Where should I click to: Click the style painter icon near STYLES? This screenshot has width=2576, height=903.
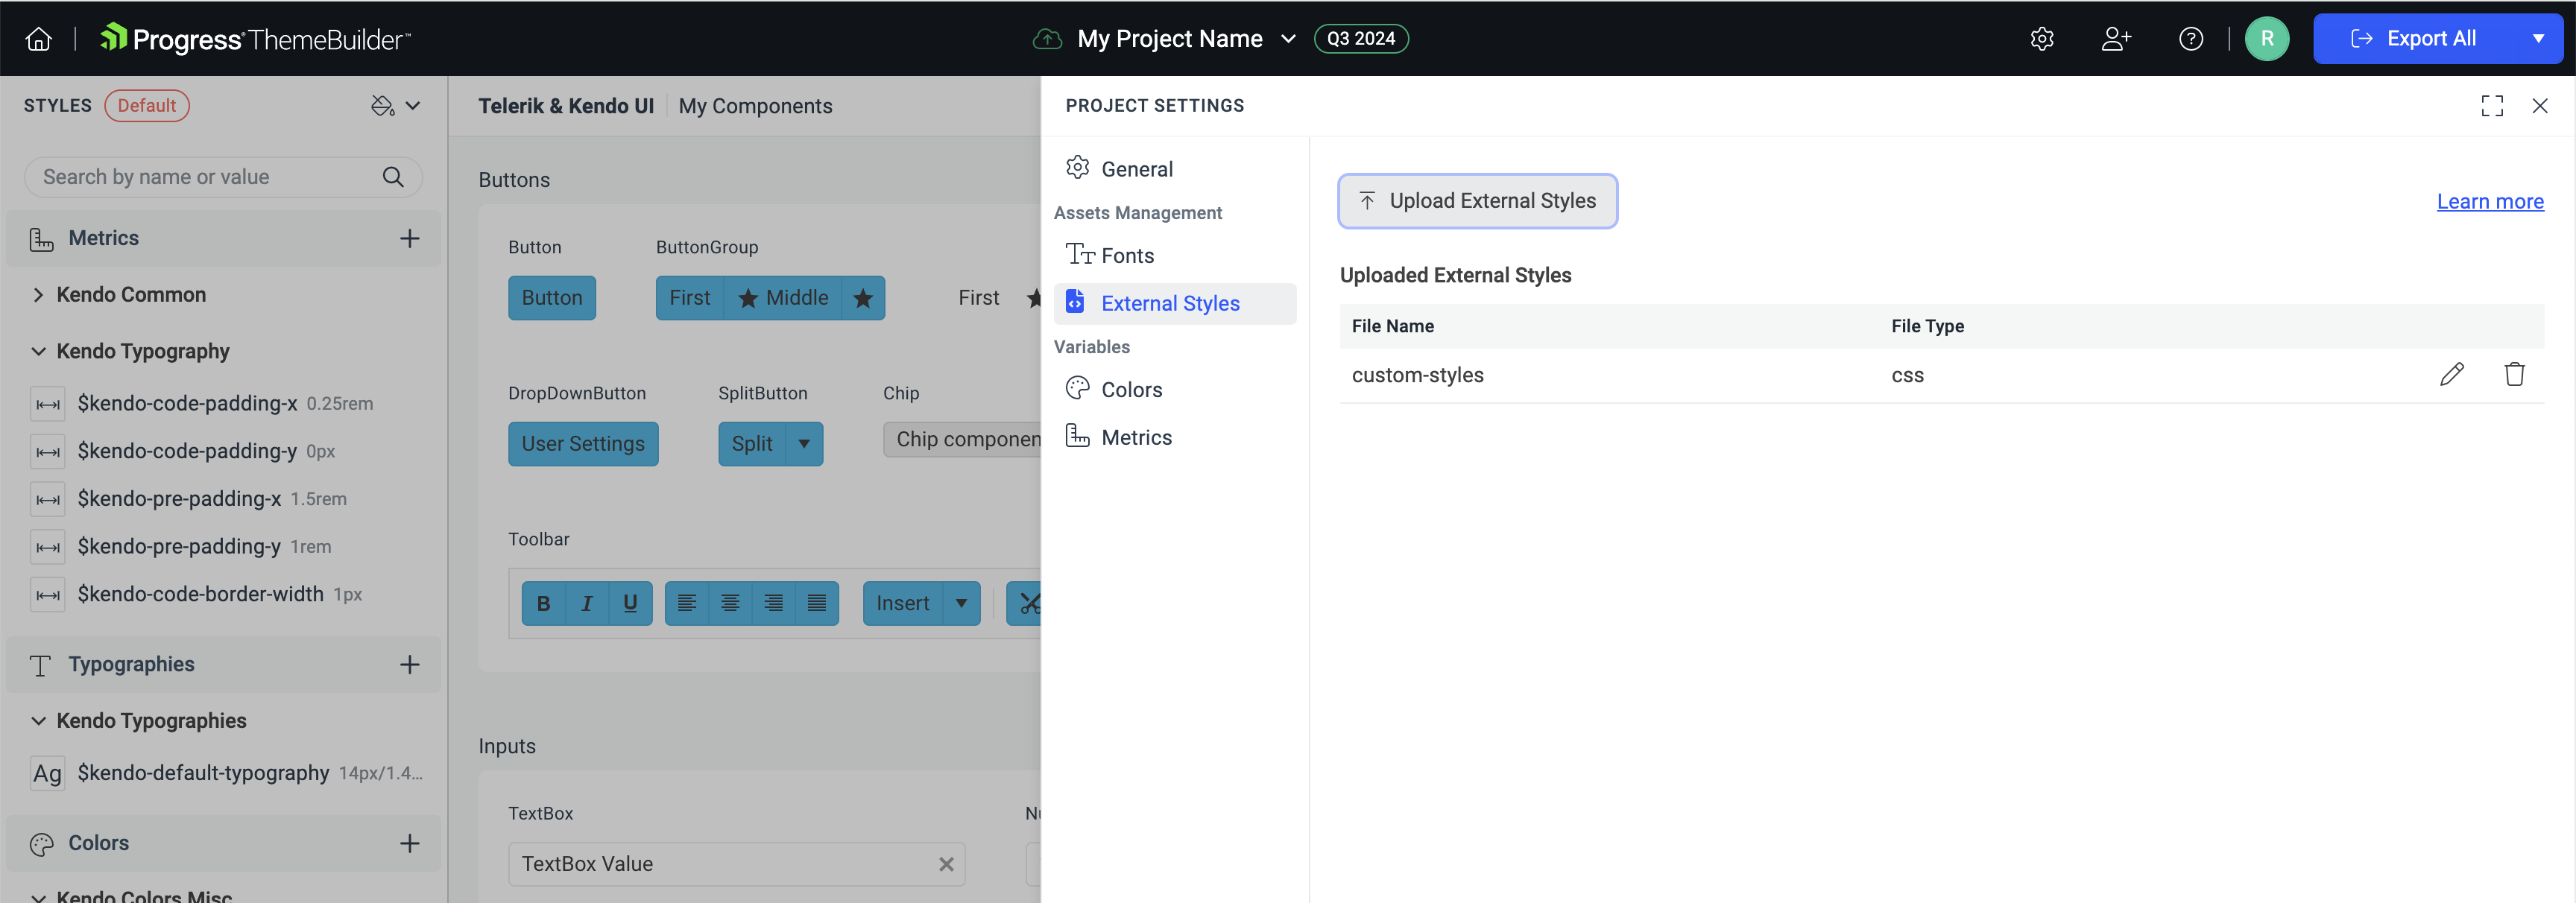coord(383,105)
